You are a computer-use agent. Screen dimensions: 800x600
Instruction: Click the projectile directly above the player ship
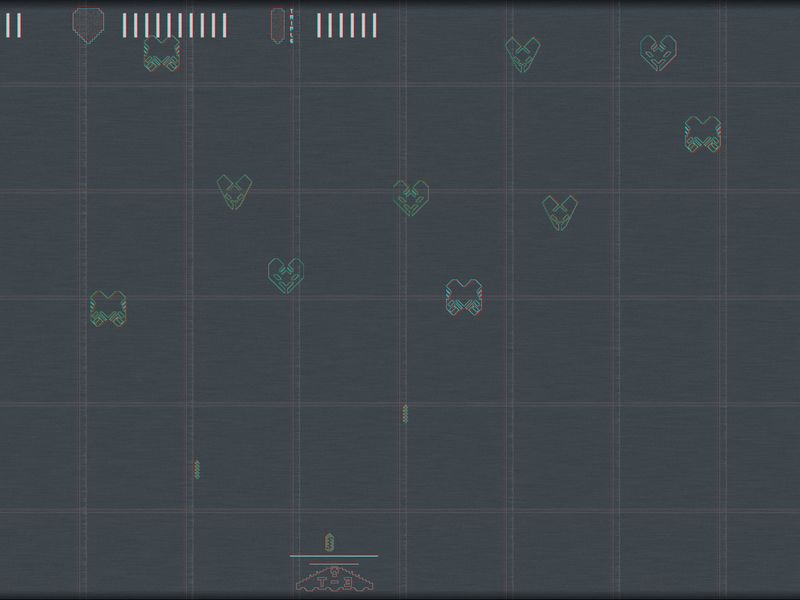330,542
